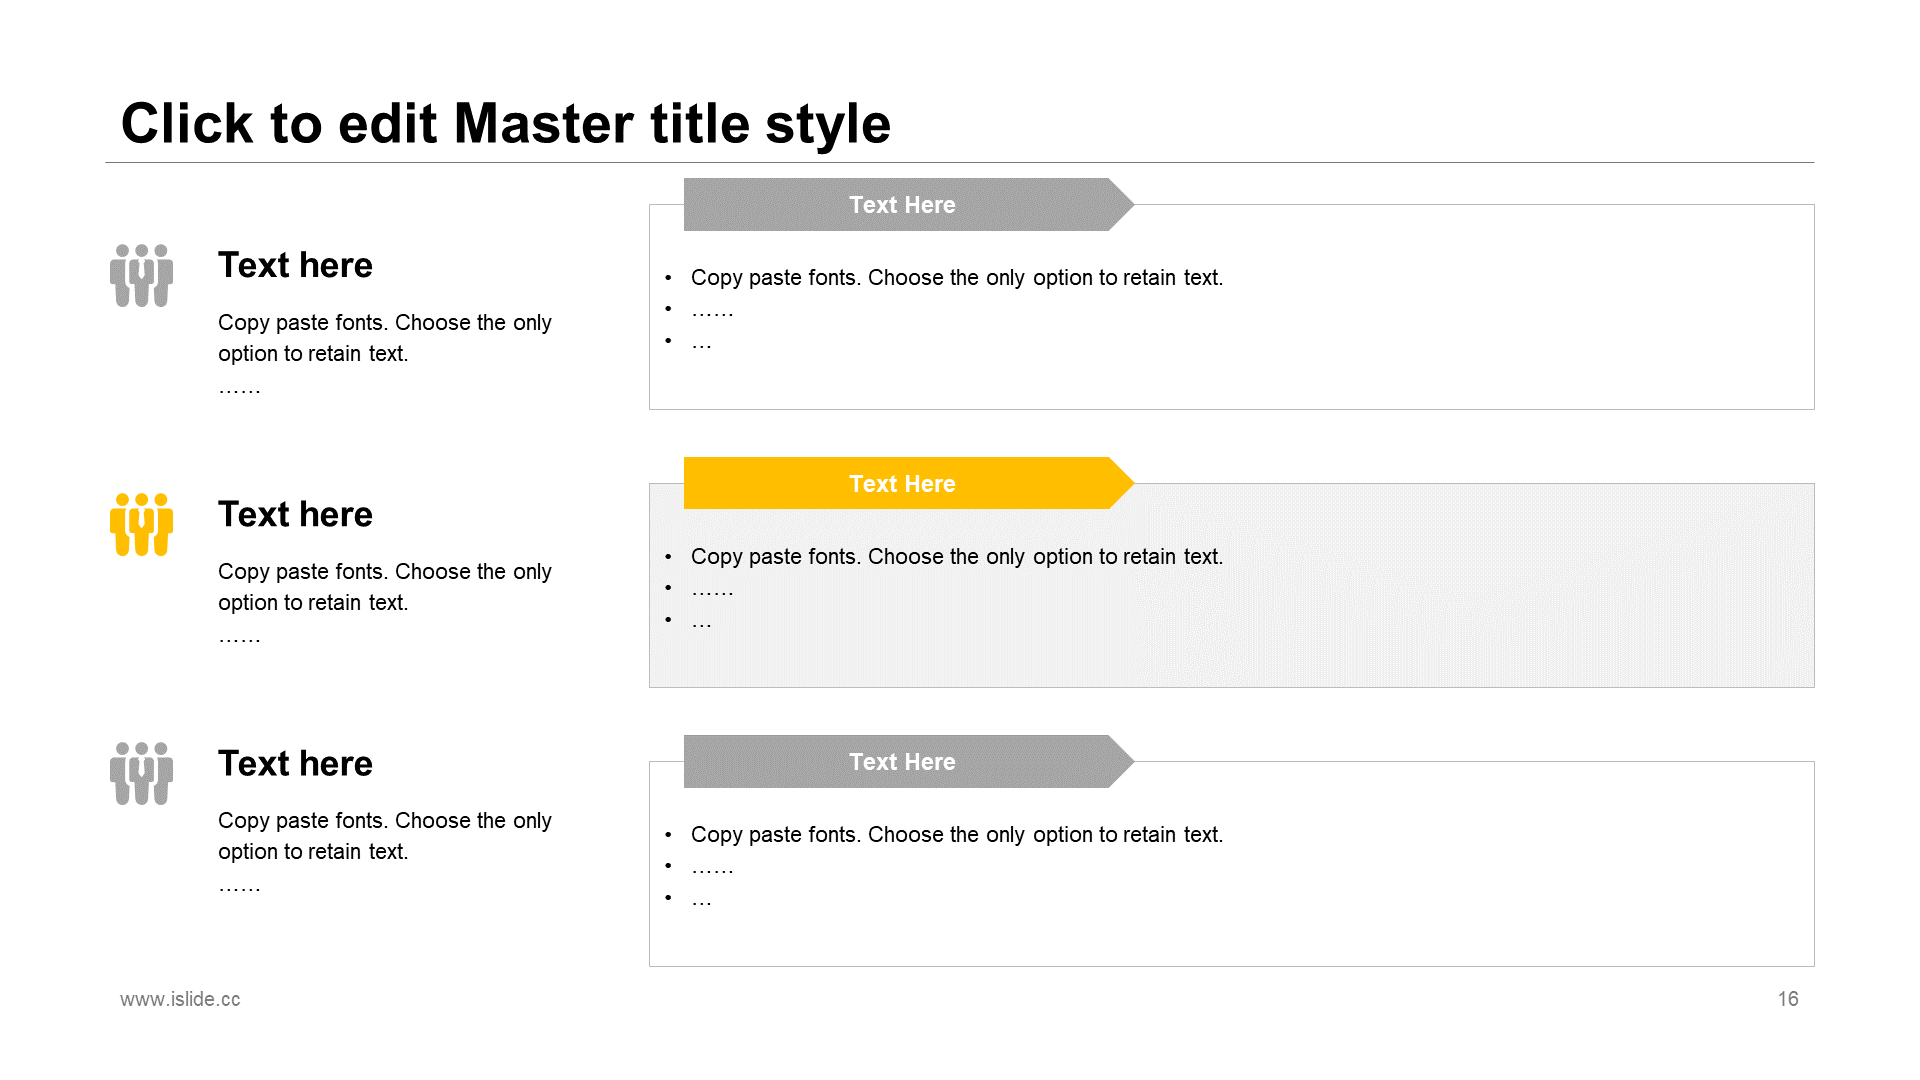Select the top gray people group icon
The height and width of the screenshot is (1080, 1920).
141,275
